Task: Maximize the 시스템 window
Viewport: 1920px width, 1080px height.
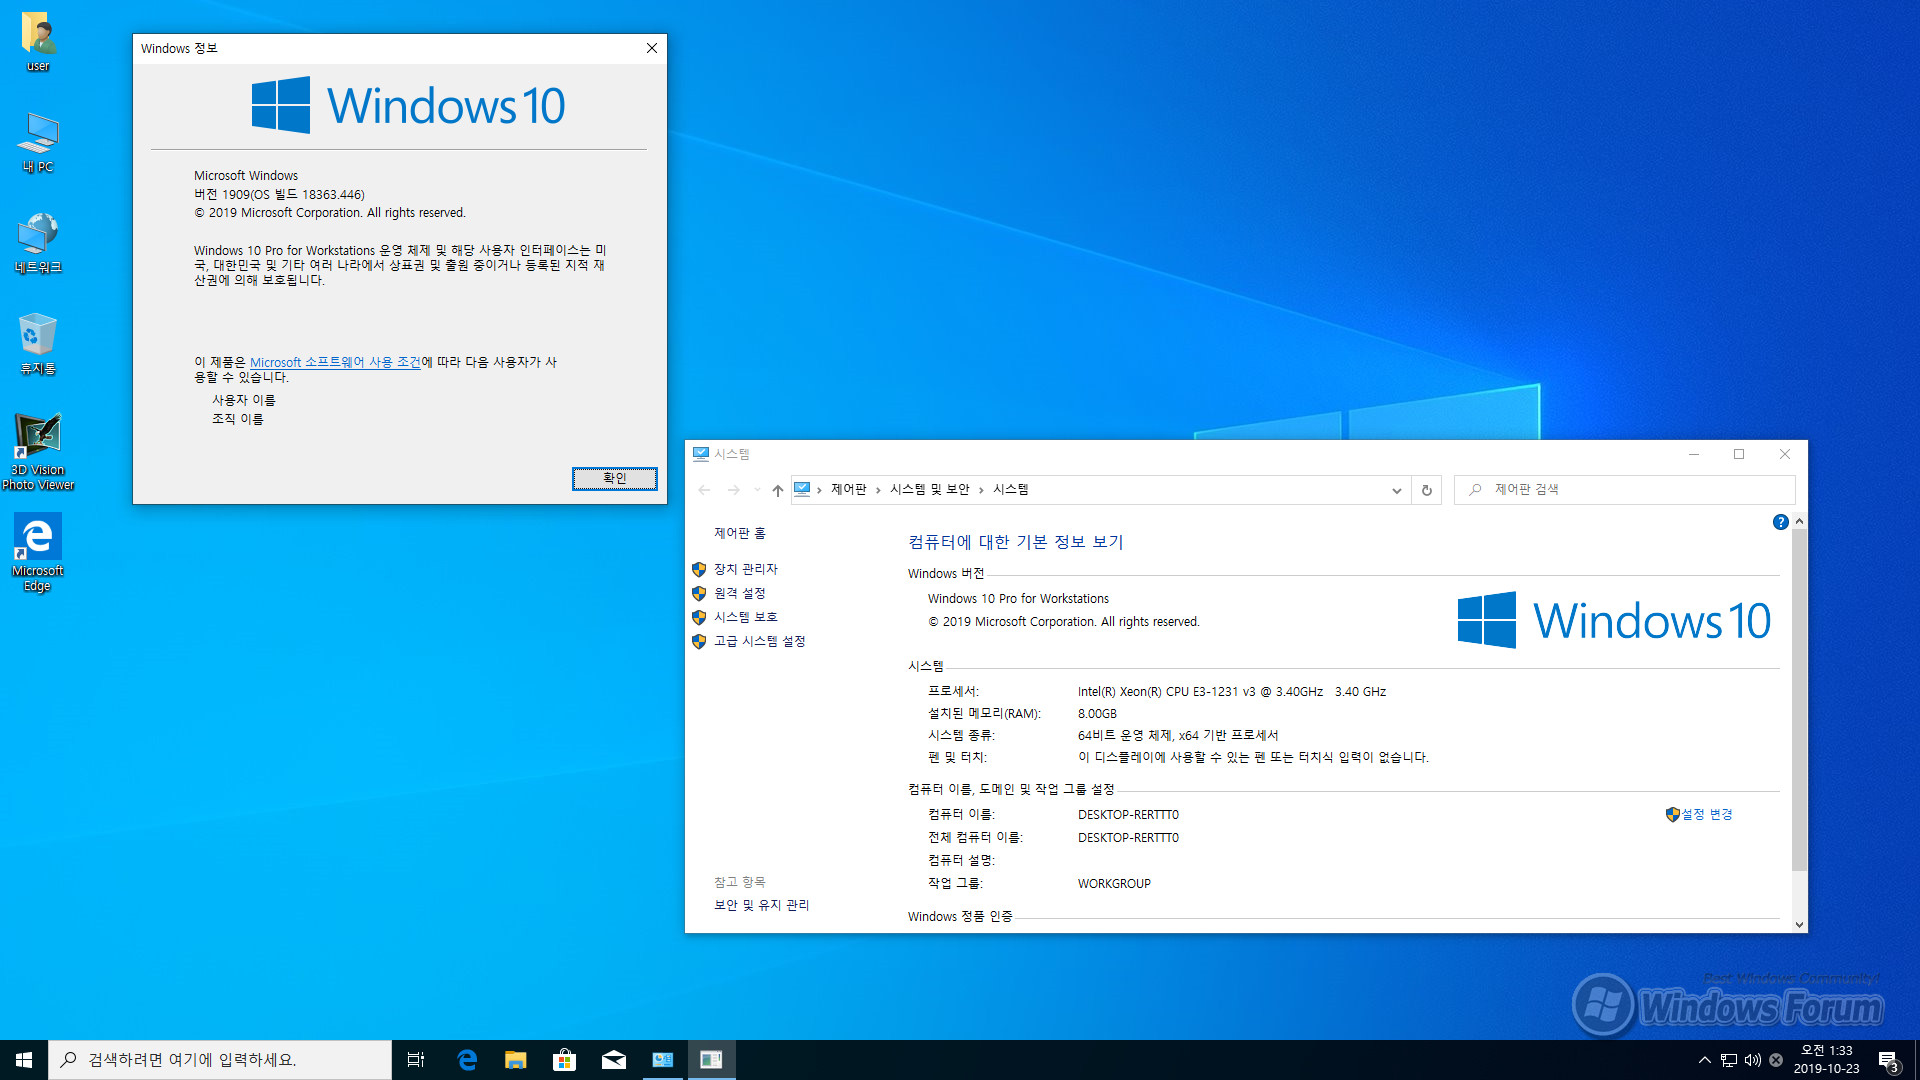Action: point(1739,454)
